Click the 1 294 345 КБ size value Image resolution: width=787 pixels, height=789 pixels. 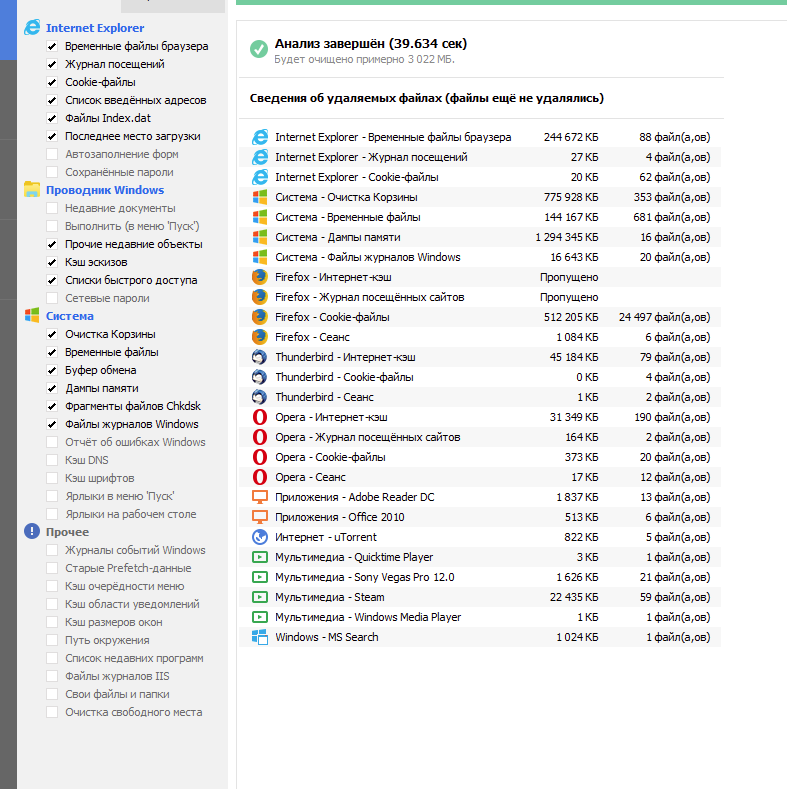567,237
